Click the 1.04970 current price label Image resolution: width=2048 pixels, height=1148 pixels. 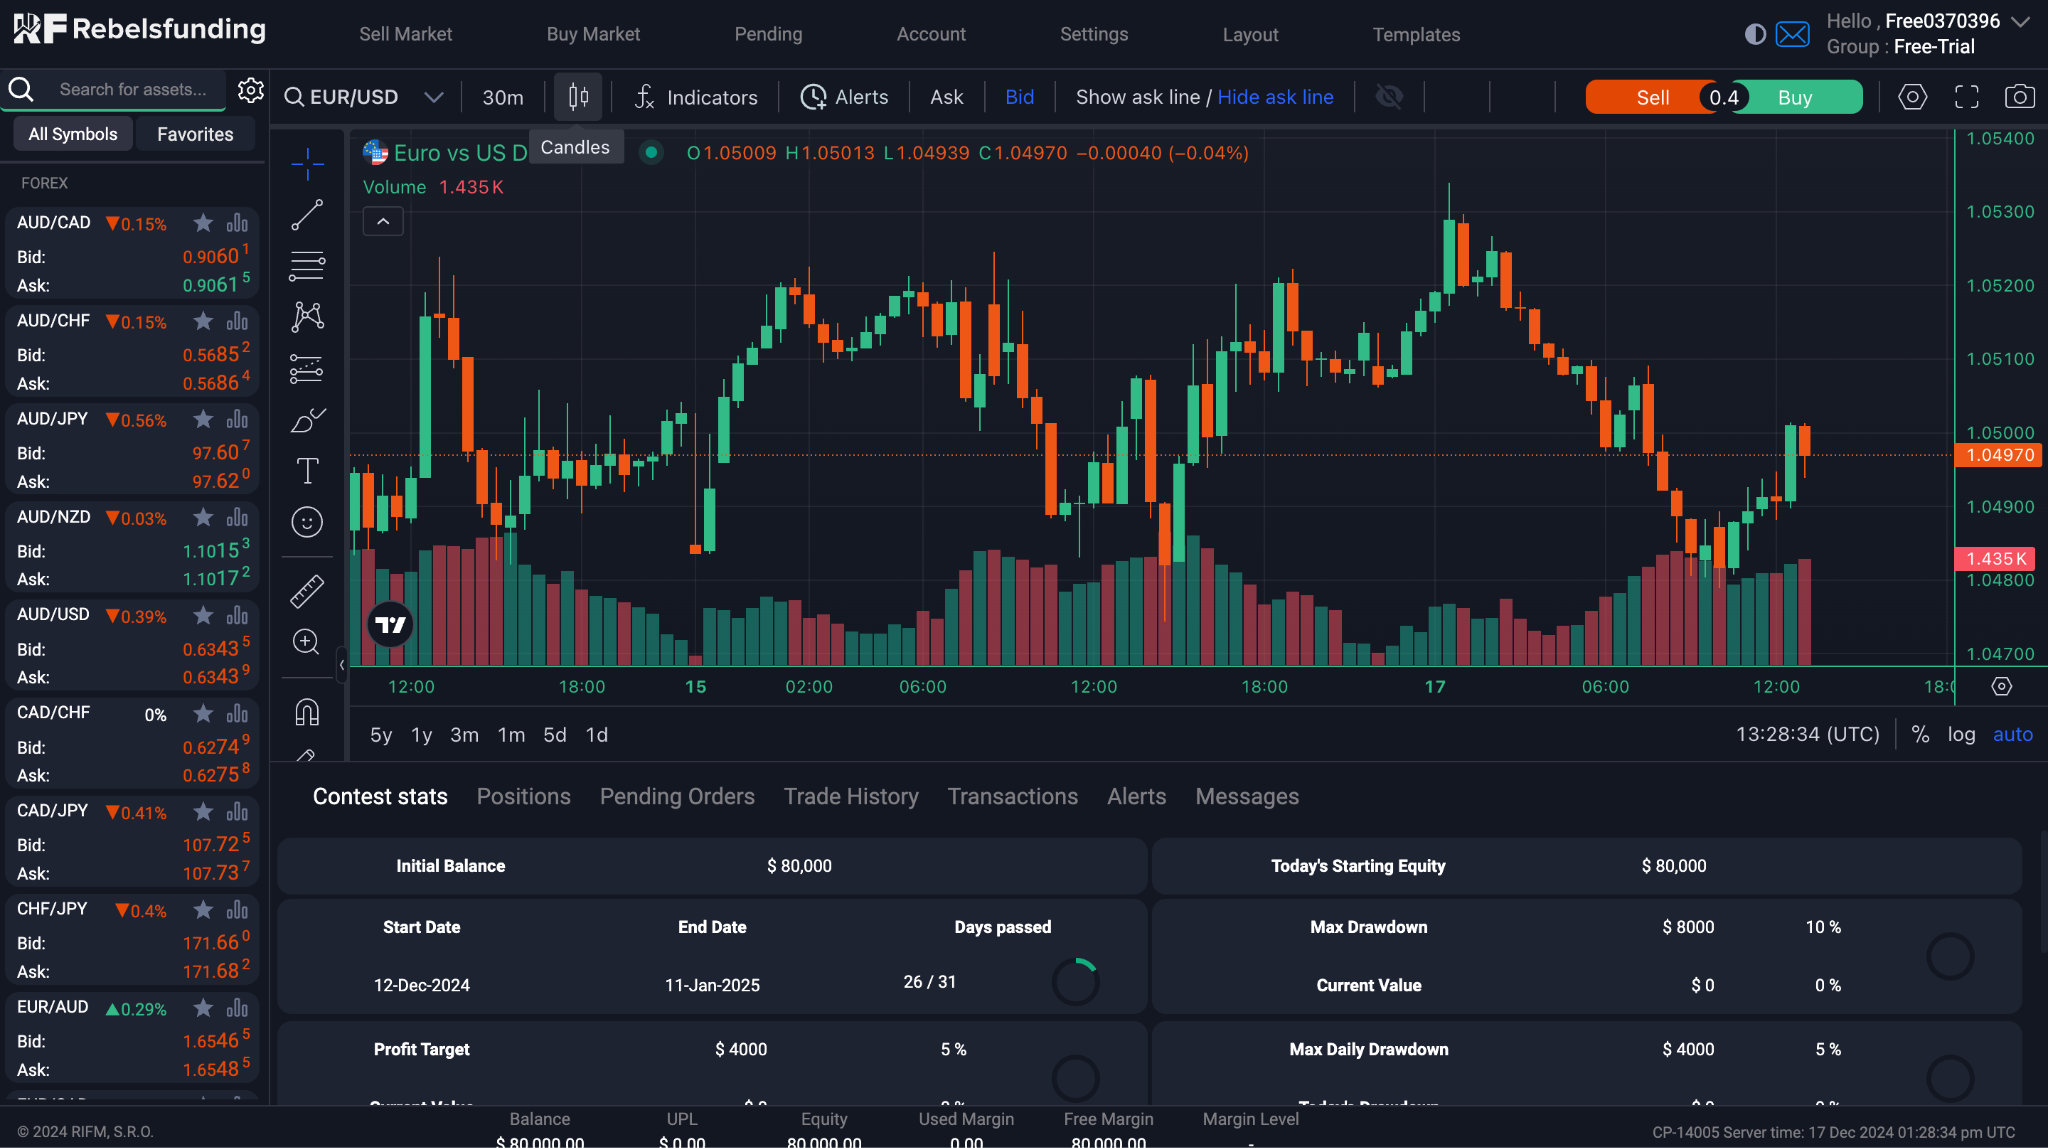click(1999, 455)
